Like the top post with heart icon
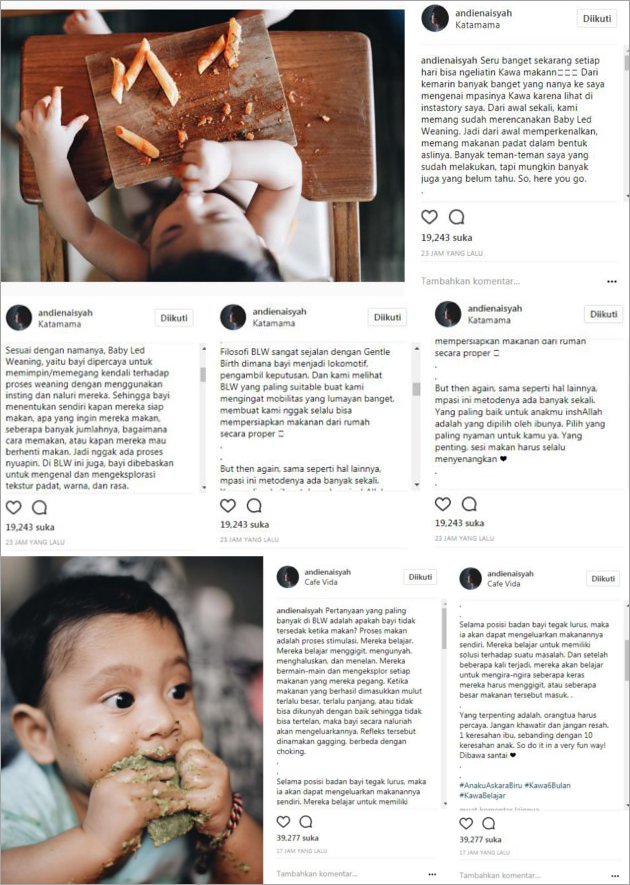630x885 pixels. 430,217
